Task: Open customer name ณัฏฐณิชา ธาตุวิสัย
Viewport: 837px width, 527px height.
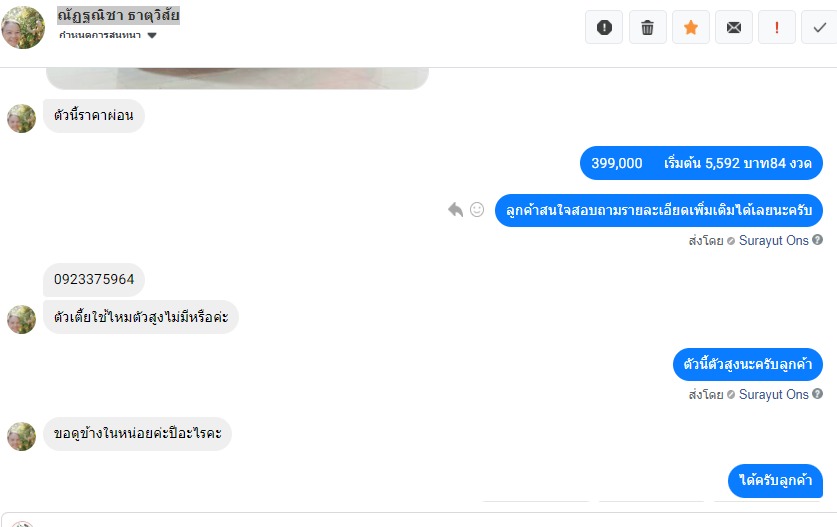Action: (x=119, y=15)
